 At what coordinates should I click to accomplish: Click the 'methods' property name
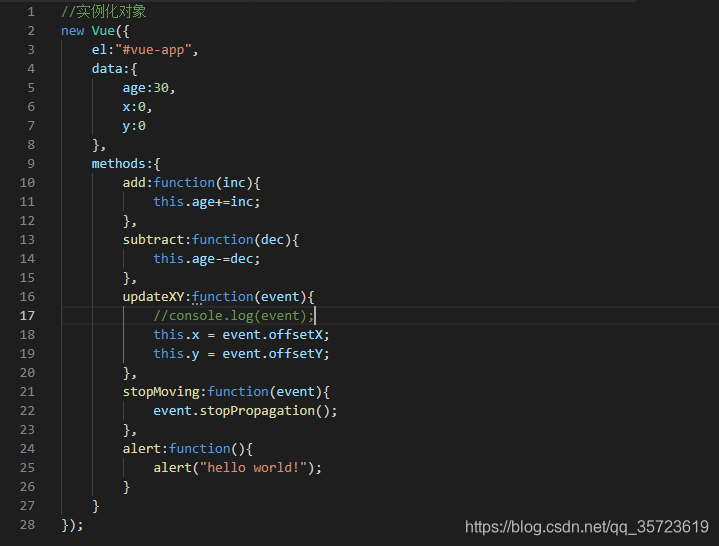[118, 164]
